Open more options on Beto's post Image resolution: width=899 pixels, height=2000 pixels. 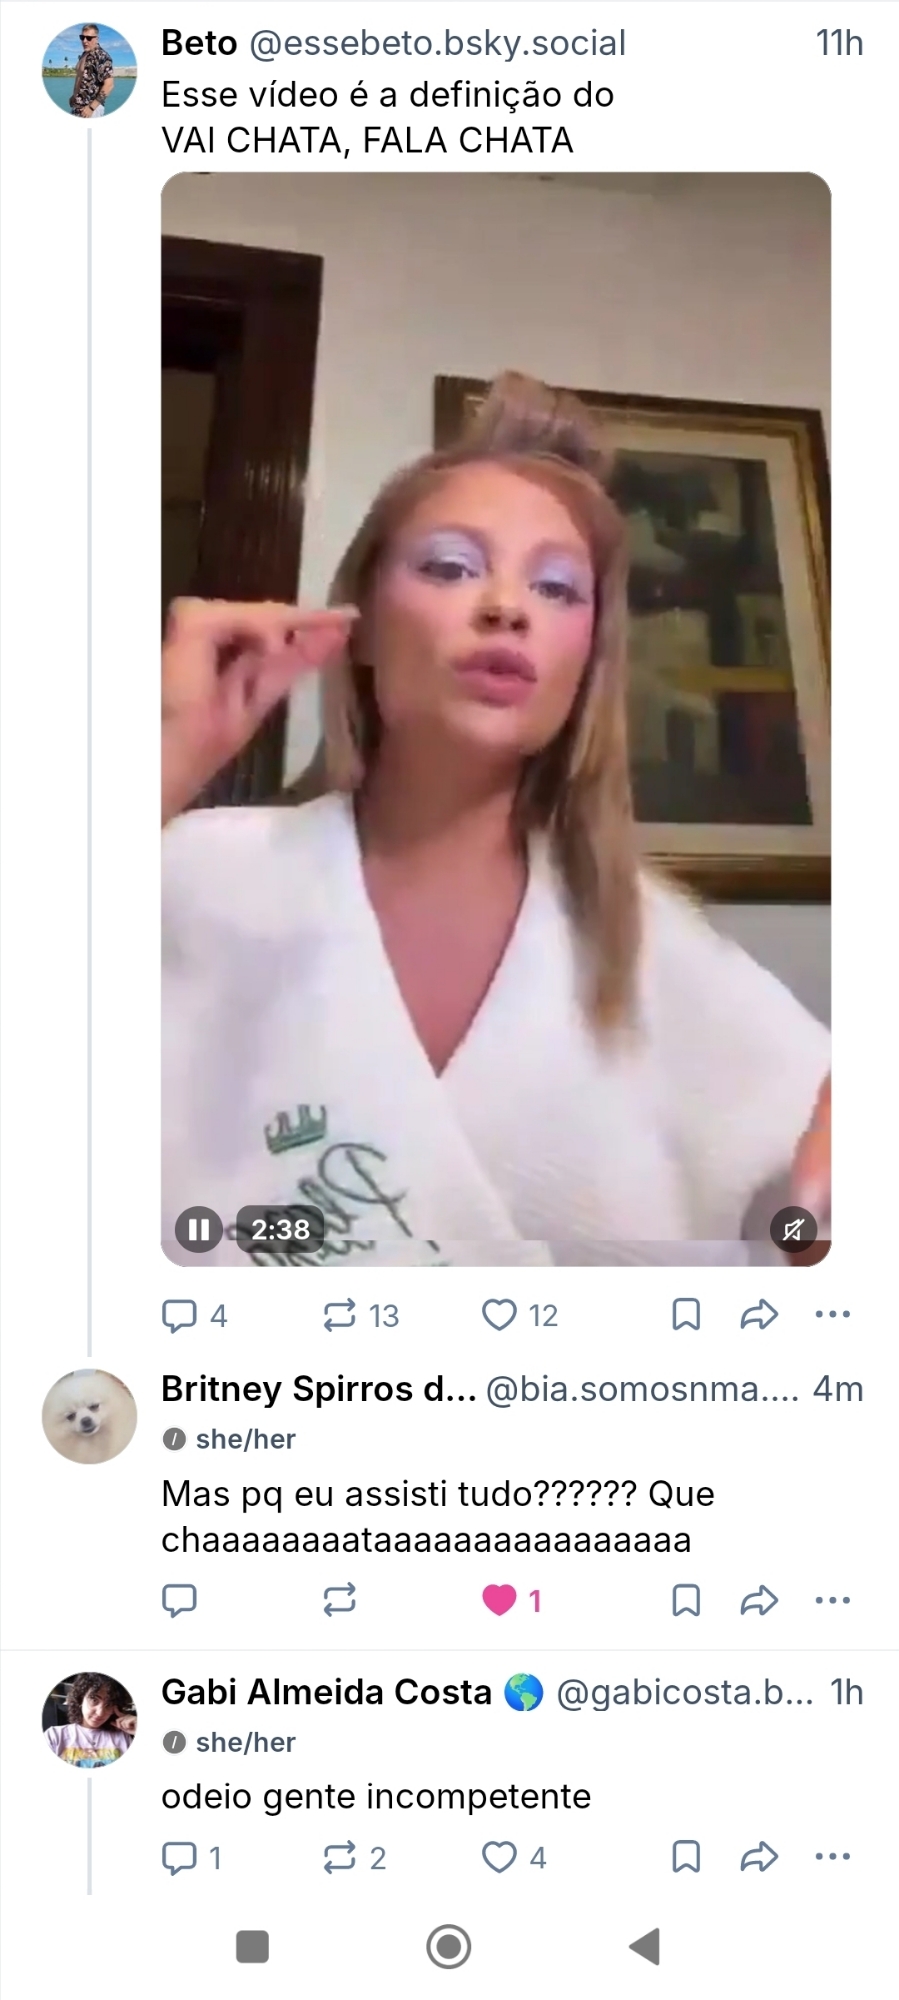(833, 1315)
